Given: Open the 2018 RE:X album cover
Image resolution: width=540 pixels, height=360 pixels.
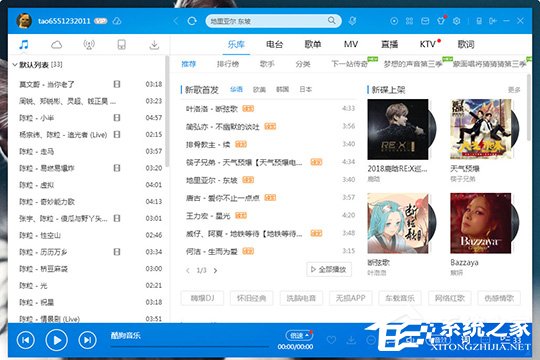Looking at the screenshot, I should (x=398, y=129).
